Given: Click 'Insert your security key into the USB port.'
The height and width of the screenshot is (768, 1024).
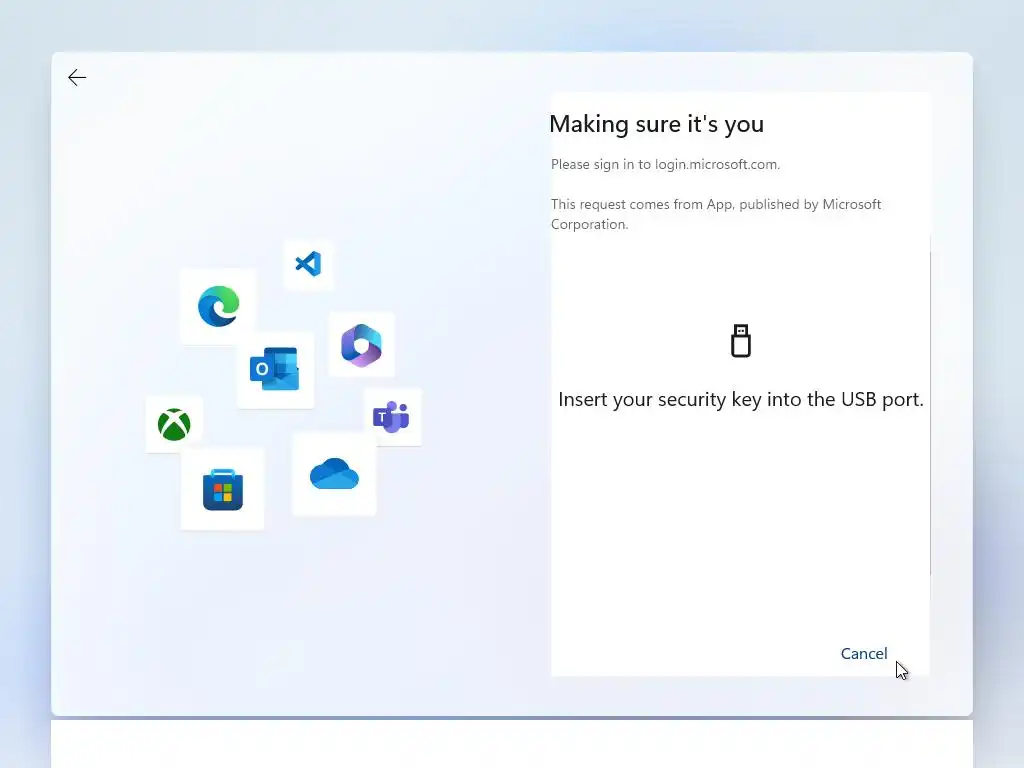Looking at the screenshot, I should tap(741, 399).
